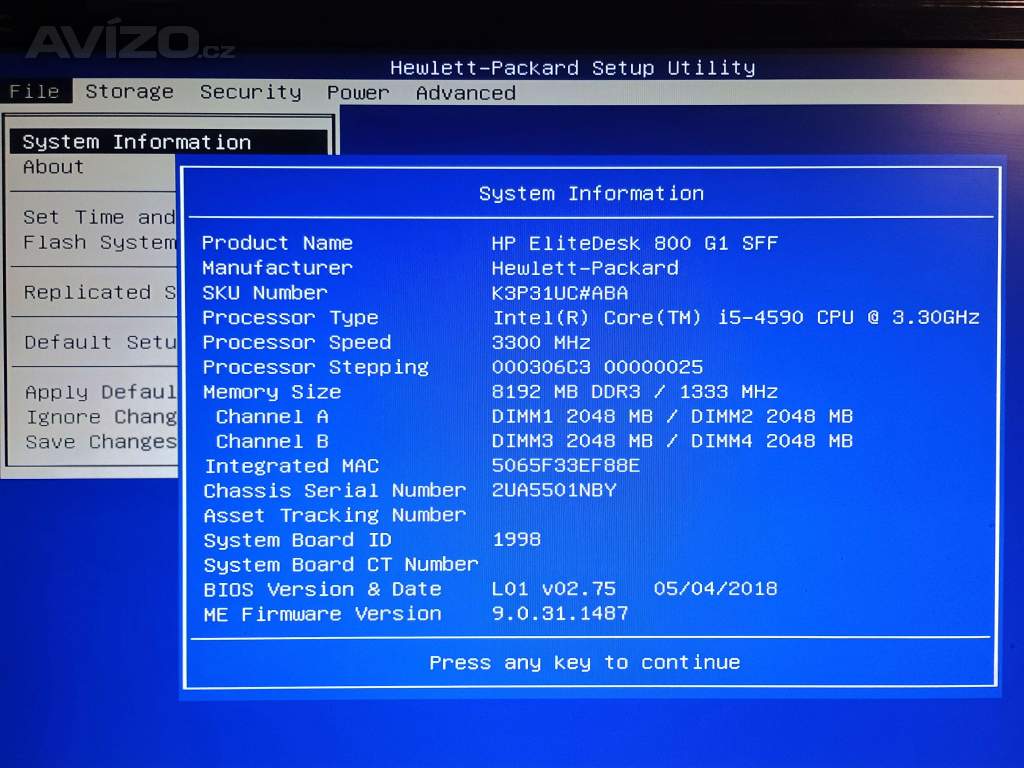Click the Channel B label

272,441
